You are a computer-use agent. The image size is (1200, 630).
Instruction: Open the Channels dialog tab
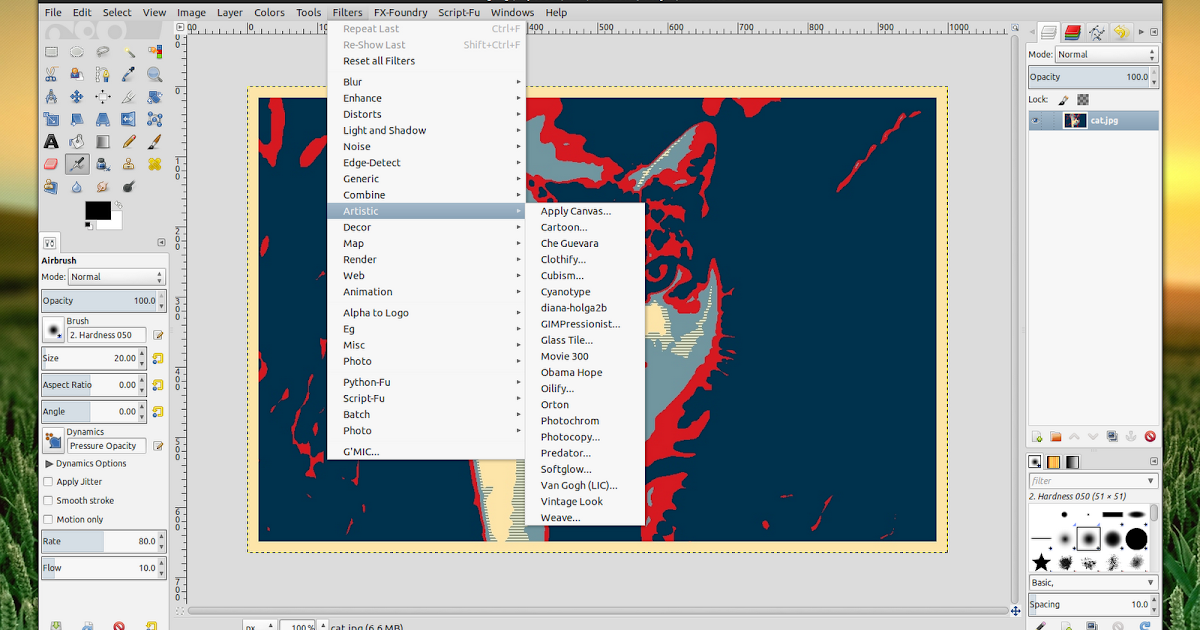point(1071,31)
